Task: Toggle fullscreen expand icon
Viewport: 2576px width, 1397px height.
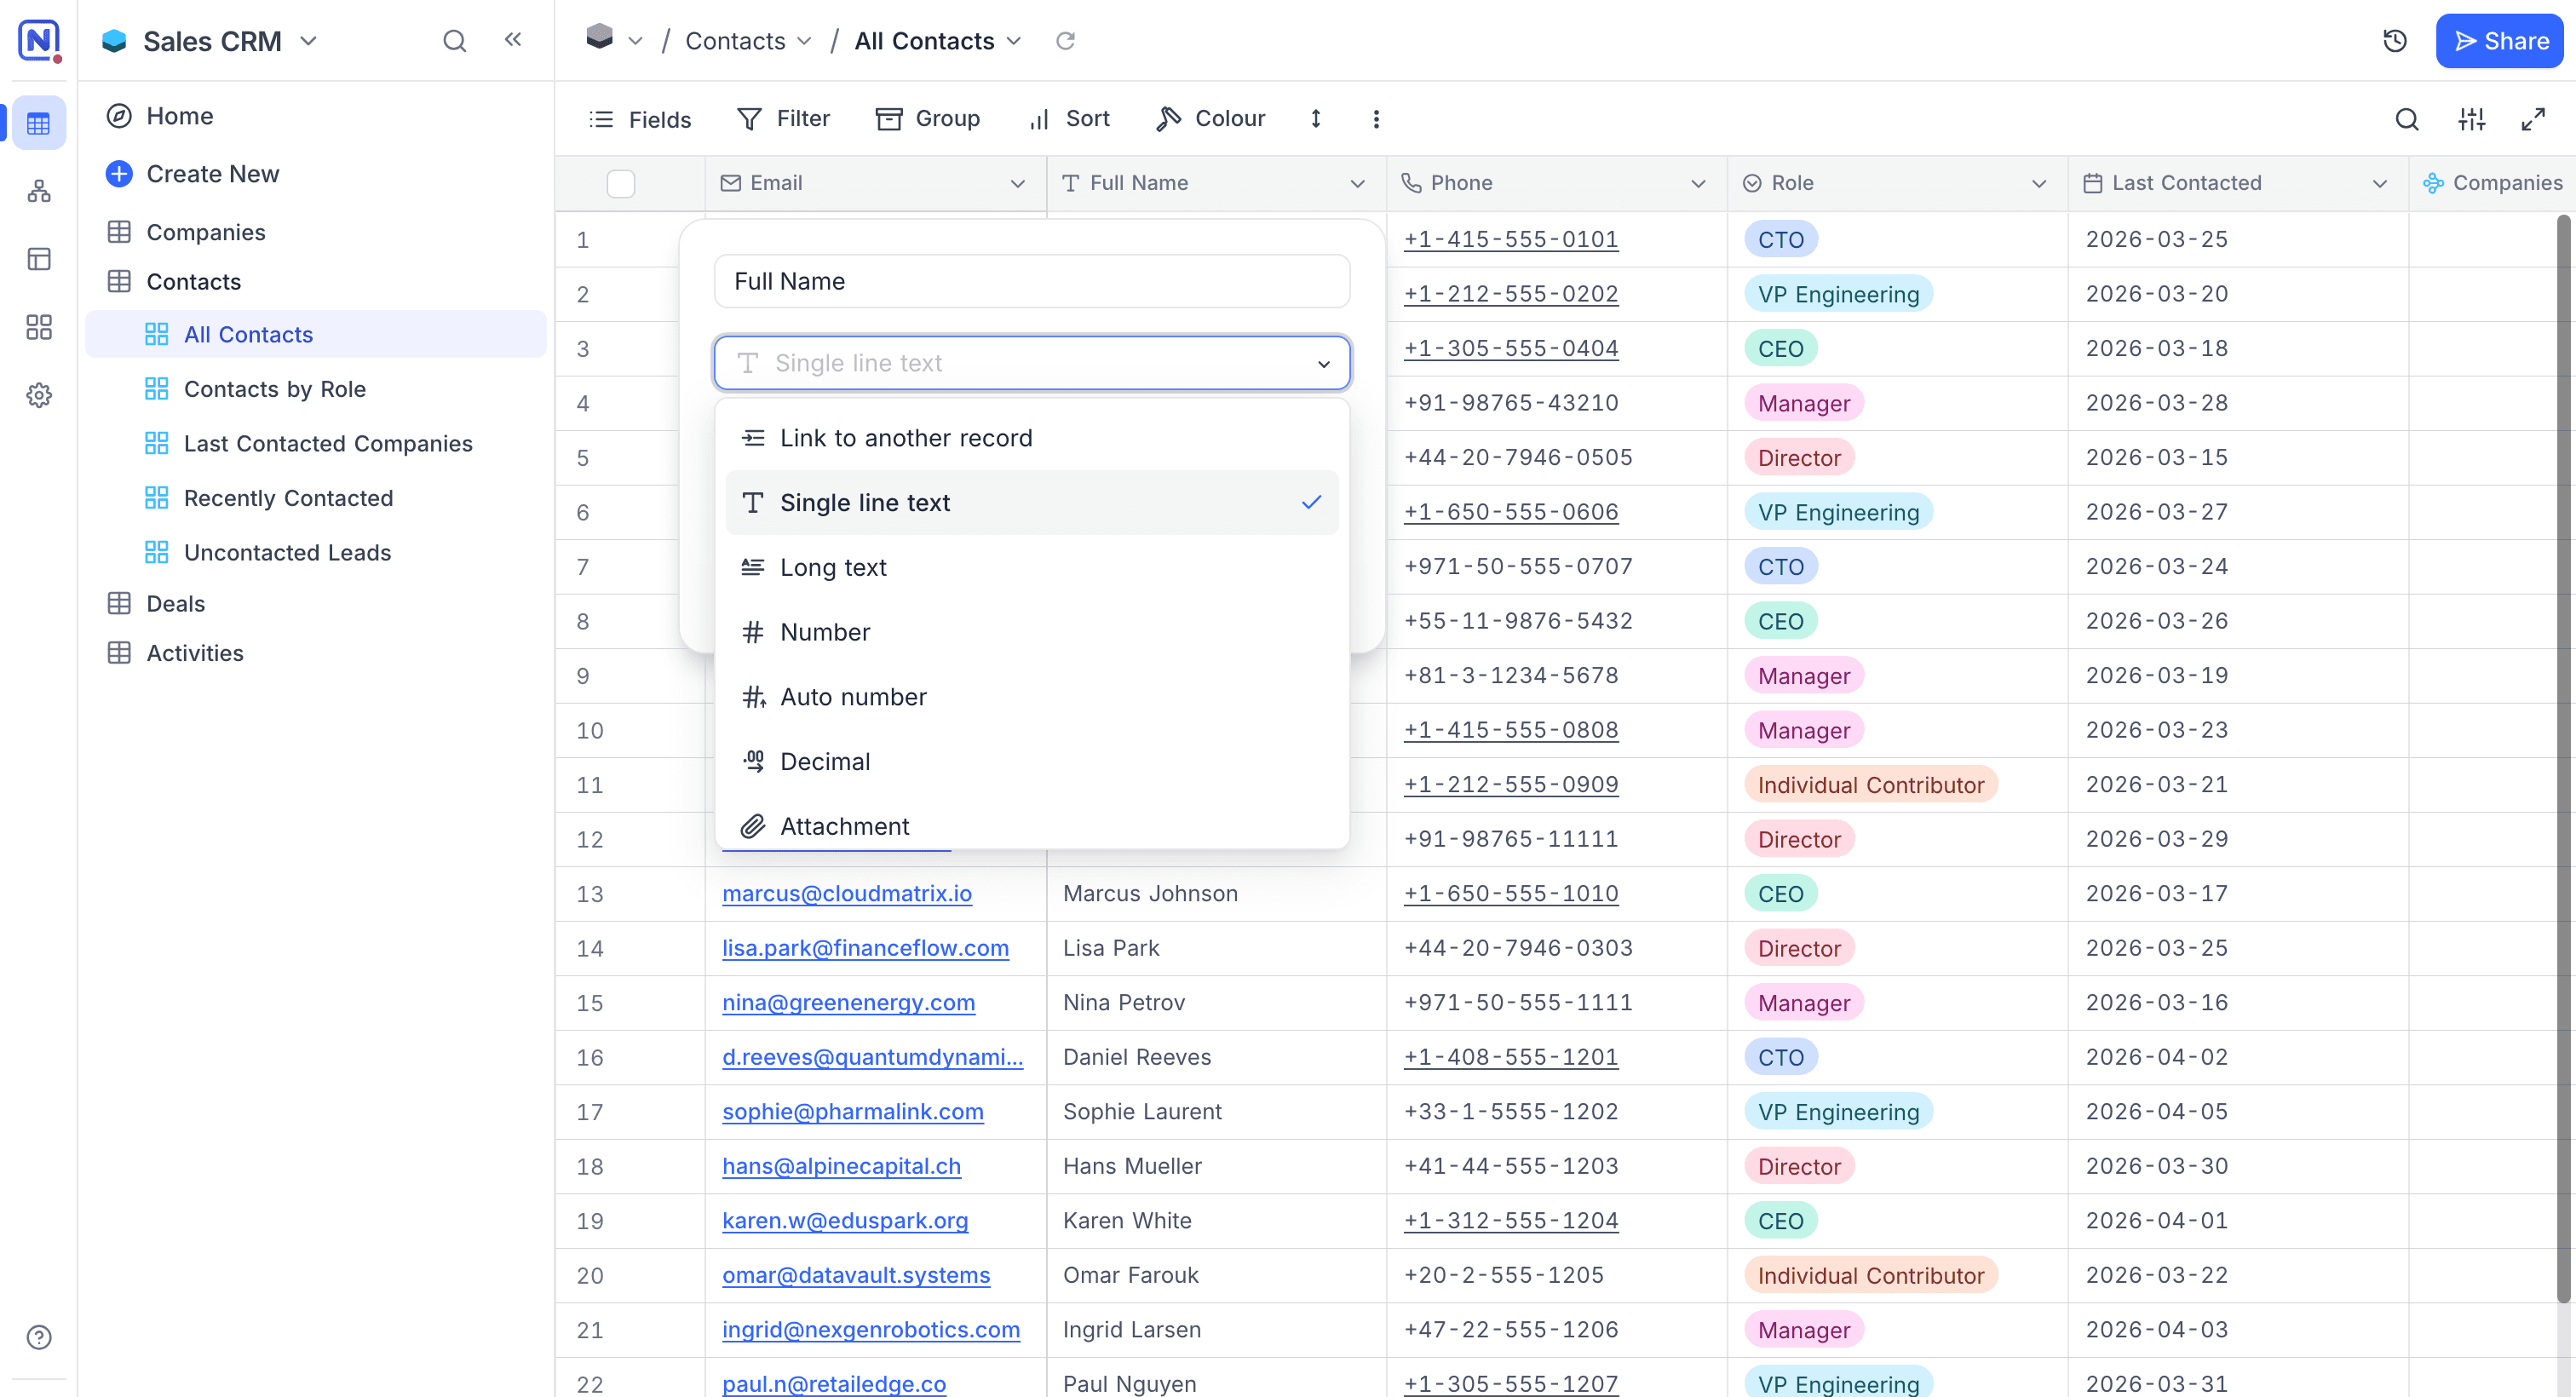Action: (2533, 120)
